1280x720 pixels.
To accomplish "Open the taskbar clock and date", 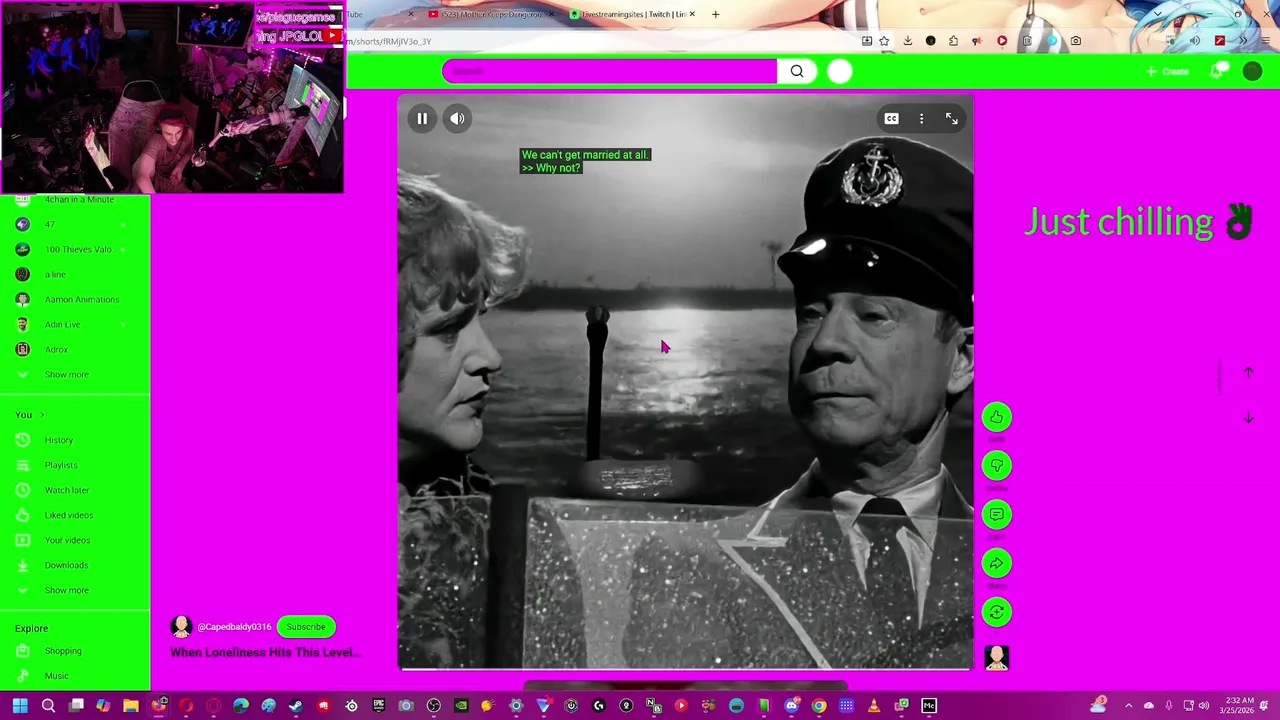I will (x=1235, y=706).
